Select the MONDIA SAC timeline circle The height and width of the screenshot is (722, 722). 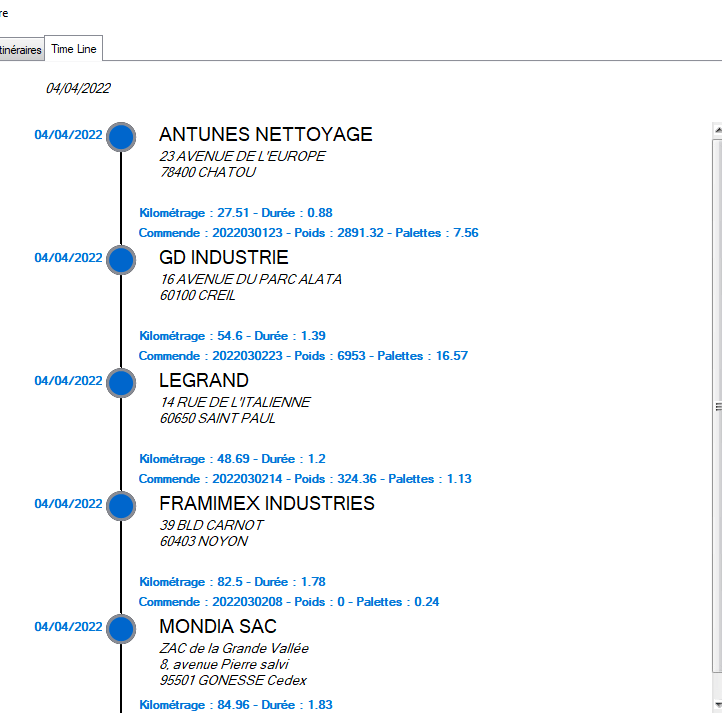coord(121,629)
